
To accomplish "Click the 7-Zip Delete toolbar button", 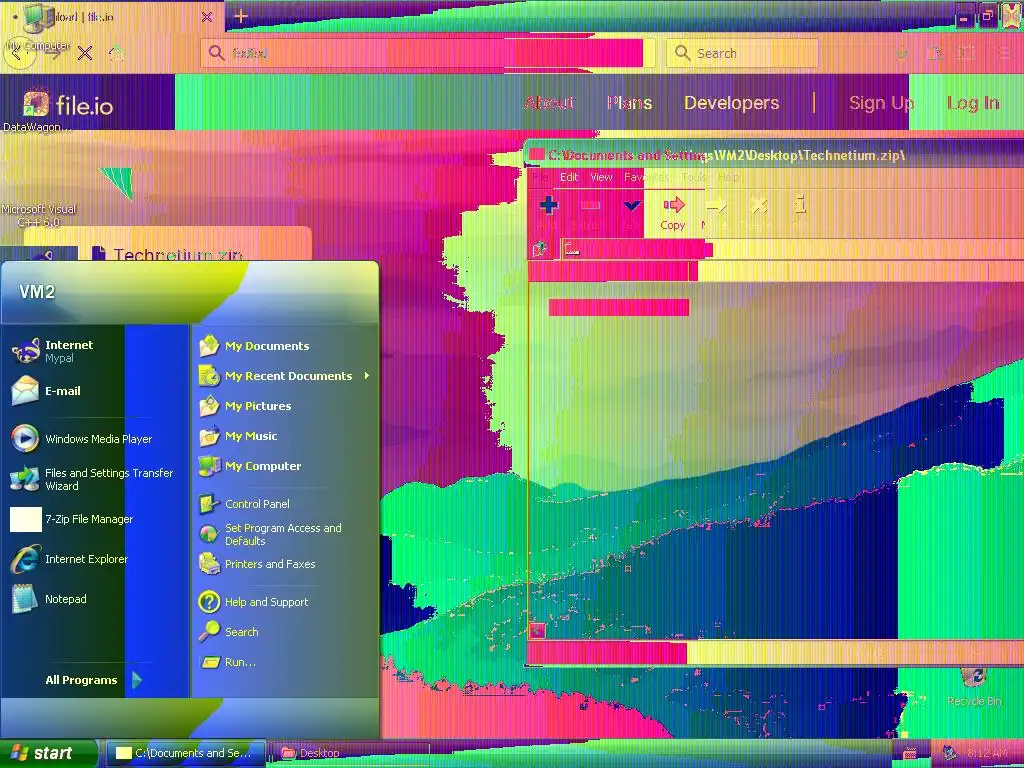I will 759,212.
